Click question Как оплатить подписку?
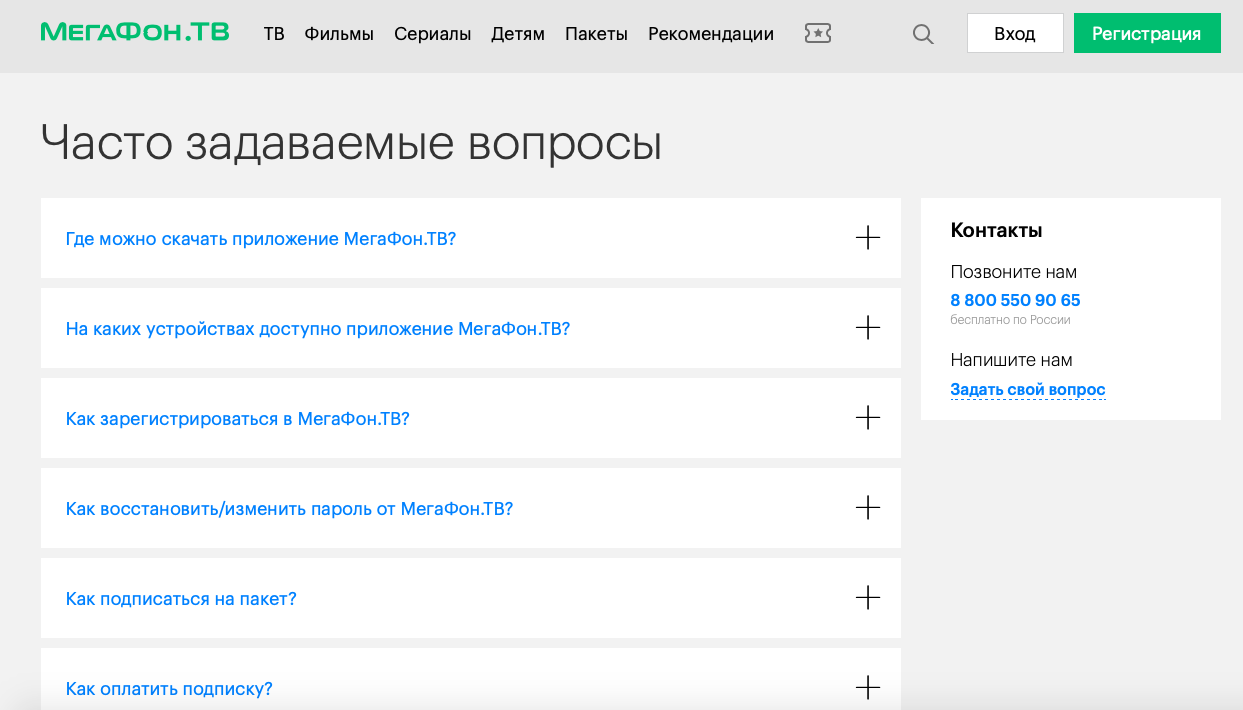Screen dimensions: 1243x710 (169, 689)
